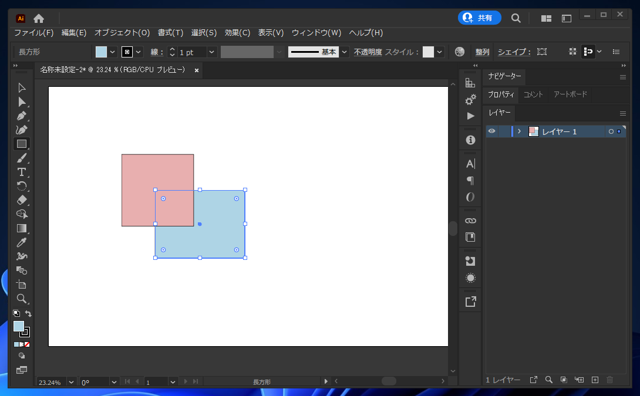This screenshot has width=640, height=396.
Task: Click the fill swatch in toolbar
Action: point(18,326)
